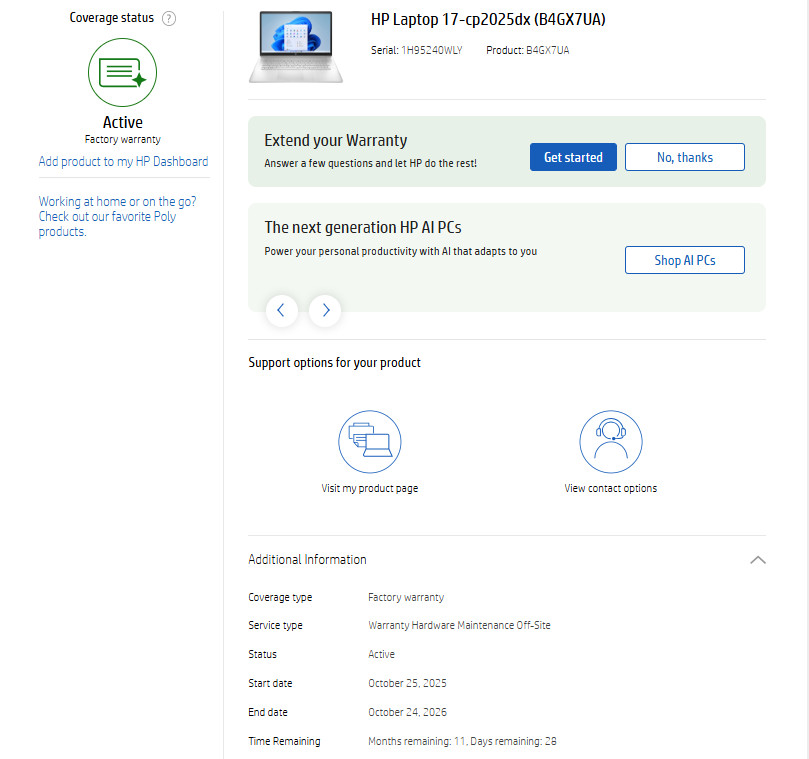
Task: Click the green Active coverage status icon
Action: click(122, 72)
